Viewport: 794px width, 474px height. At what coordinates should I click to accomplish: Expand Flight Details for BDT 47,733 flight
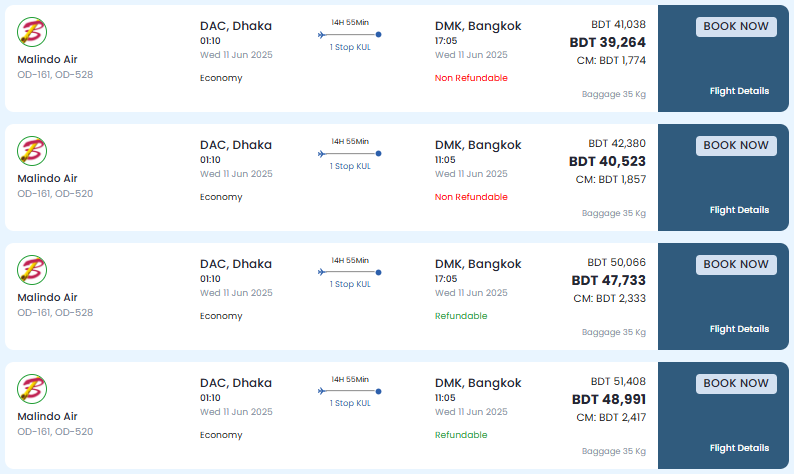click(x=739, y=329)
